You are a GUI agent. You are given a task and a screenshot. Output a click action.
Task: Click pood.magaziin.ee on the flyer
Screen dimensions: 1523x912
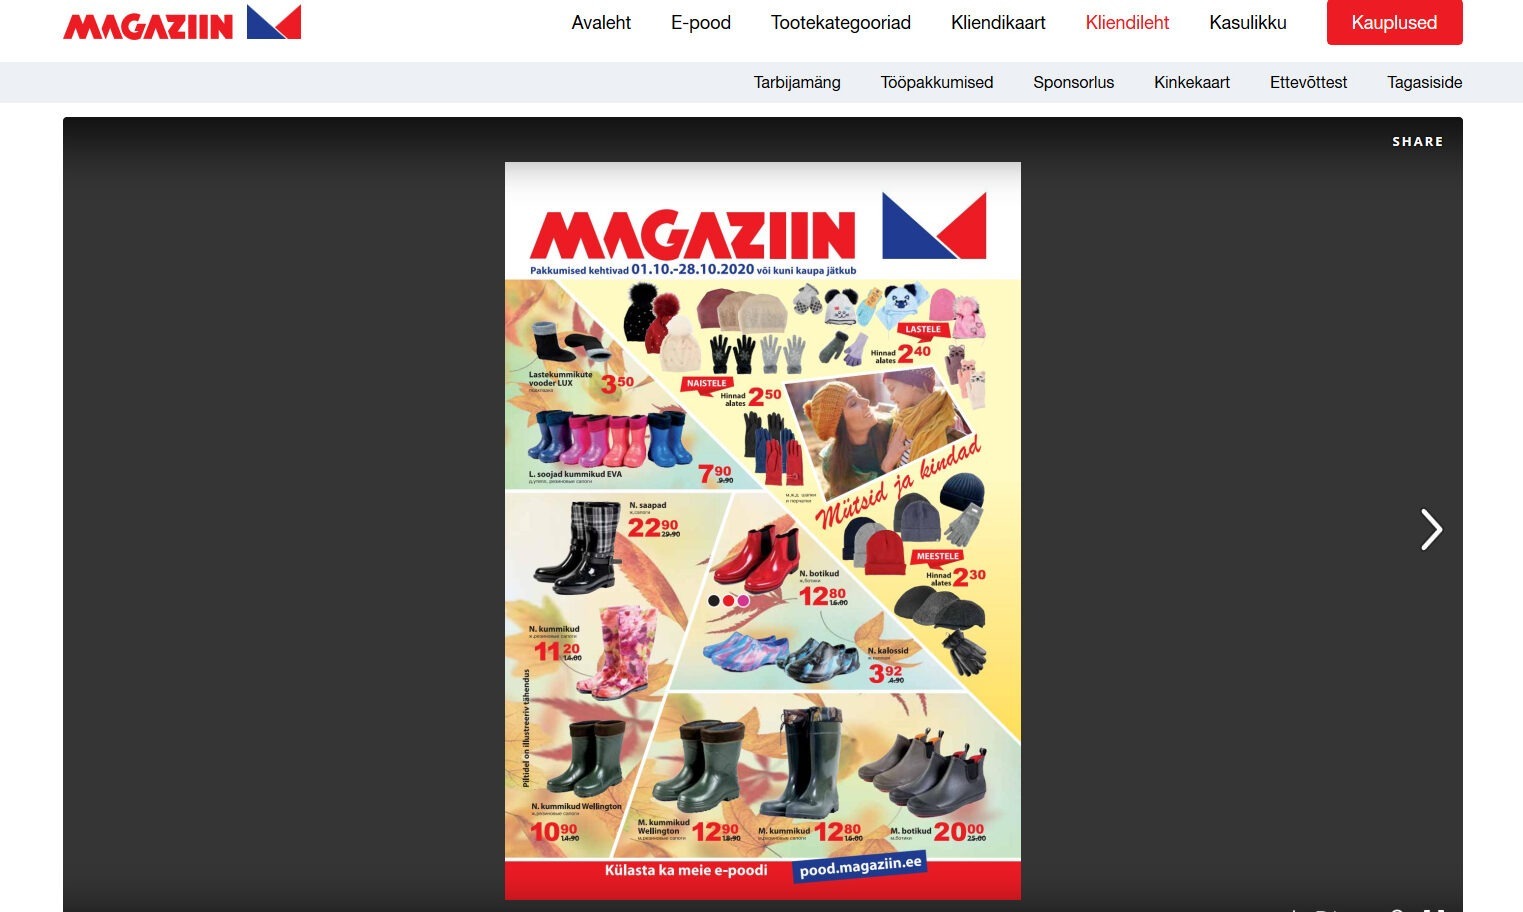click(860, 866)
